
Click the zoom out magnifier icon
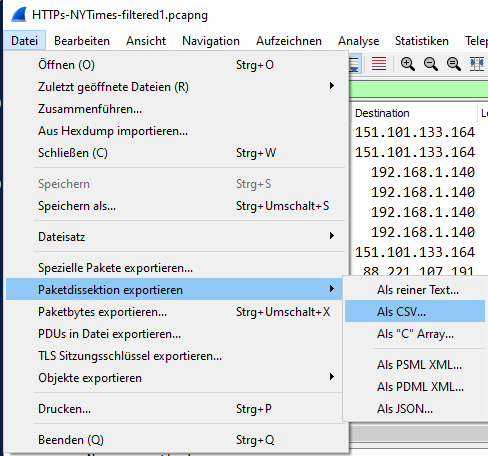431,64
